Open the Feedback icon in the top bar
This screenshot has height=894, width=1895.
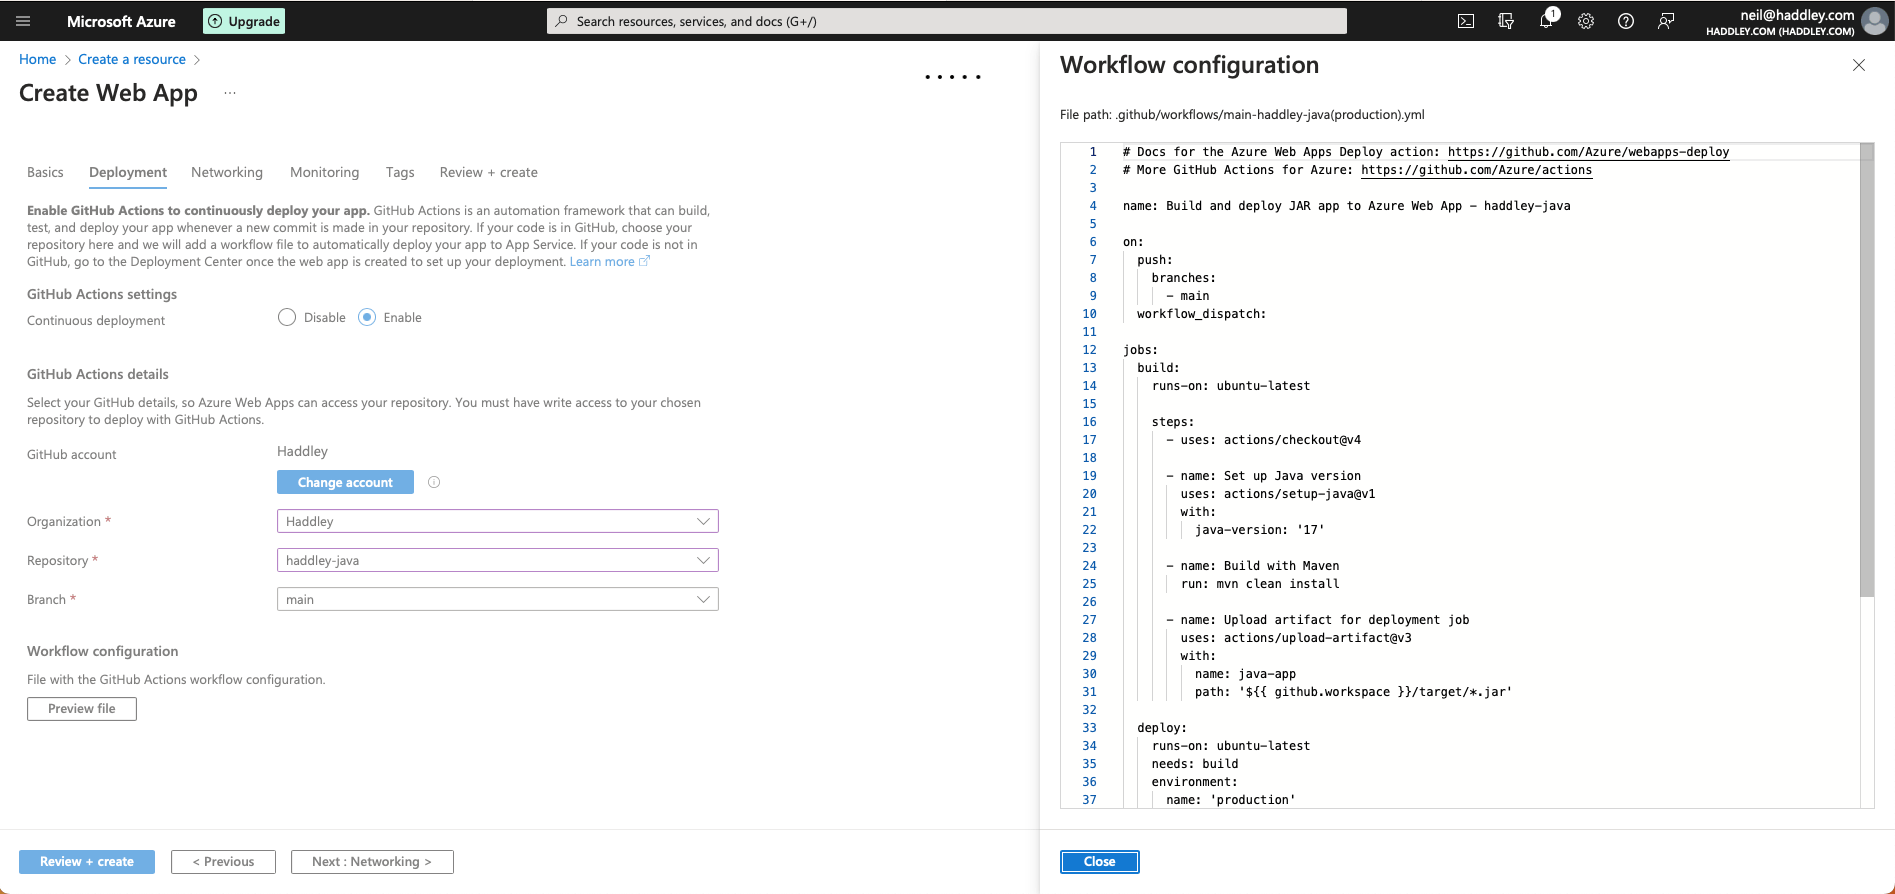1666,21
